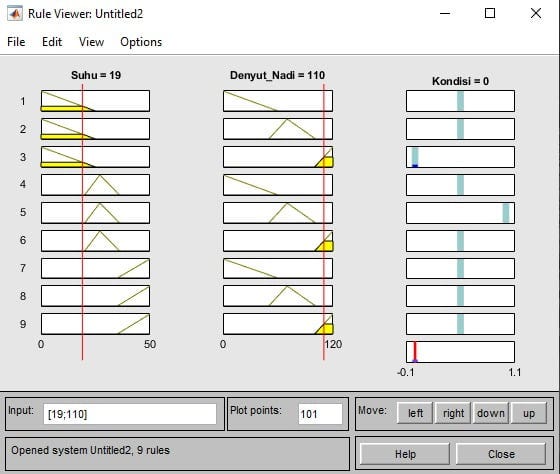
Task: Select rule number 3
Action: point(23,157)
